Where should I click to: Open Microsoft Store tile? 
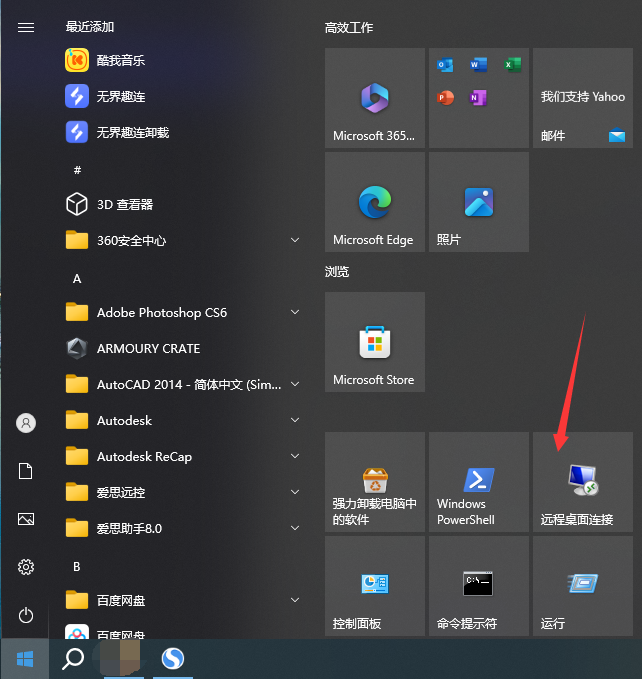coord(375,342)
